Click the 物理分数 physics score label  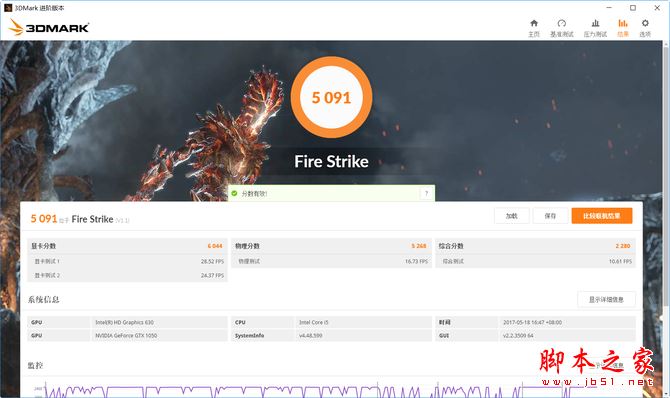pyautogui.click(x=247, y=246)
